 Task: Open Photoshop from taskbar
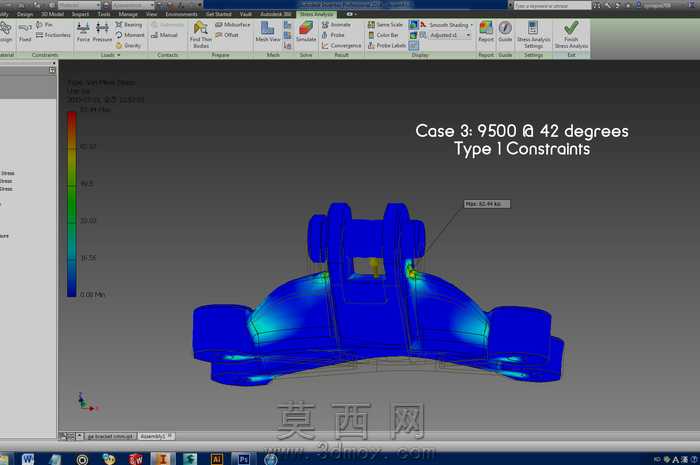tap(244, 459)
